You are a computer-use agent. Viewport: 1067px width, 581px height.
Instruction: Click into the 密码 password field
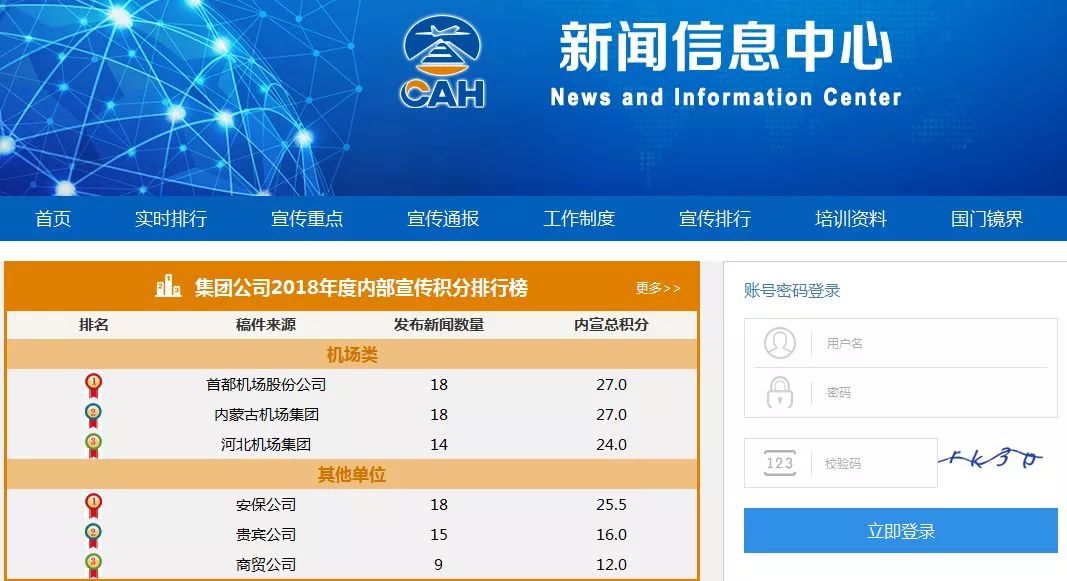pyautogui.click(x=930, y=392)
